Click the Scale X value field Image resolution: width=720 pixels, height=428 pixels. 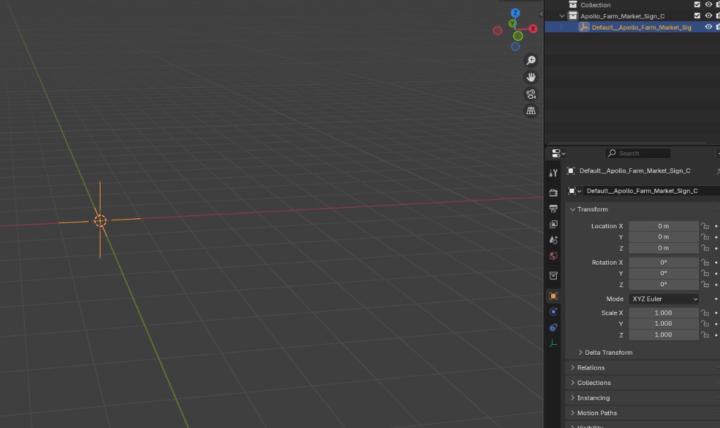pos(663,313)
